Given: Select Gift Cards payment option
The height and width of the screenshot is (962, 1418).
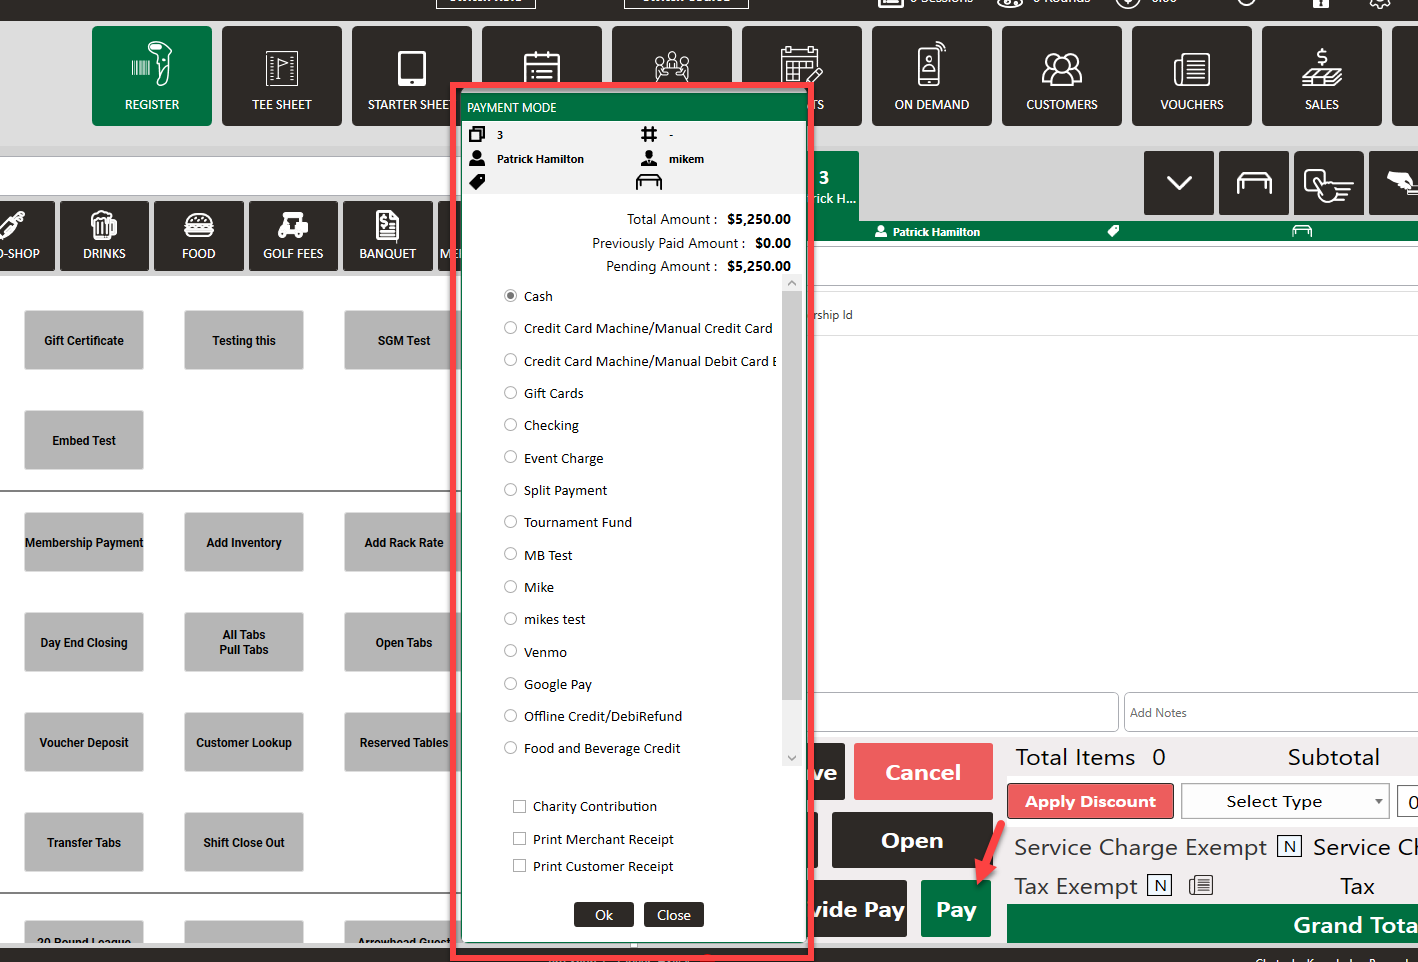Looking at the screenshot, I should pos(511,393).
